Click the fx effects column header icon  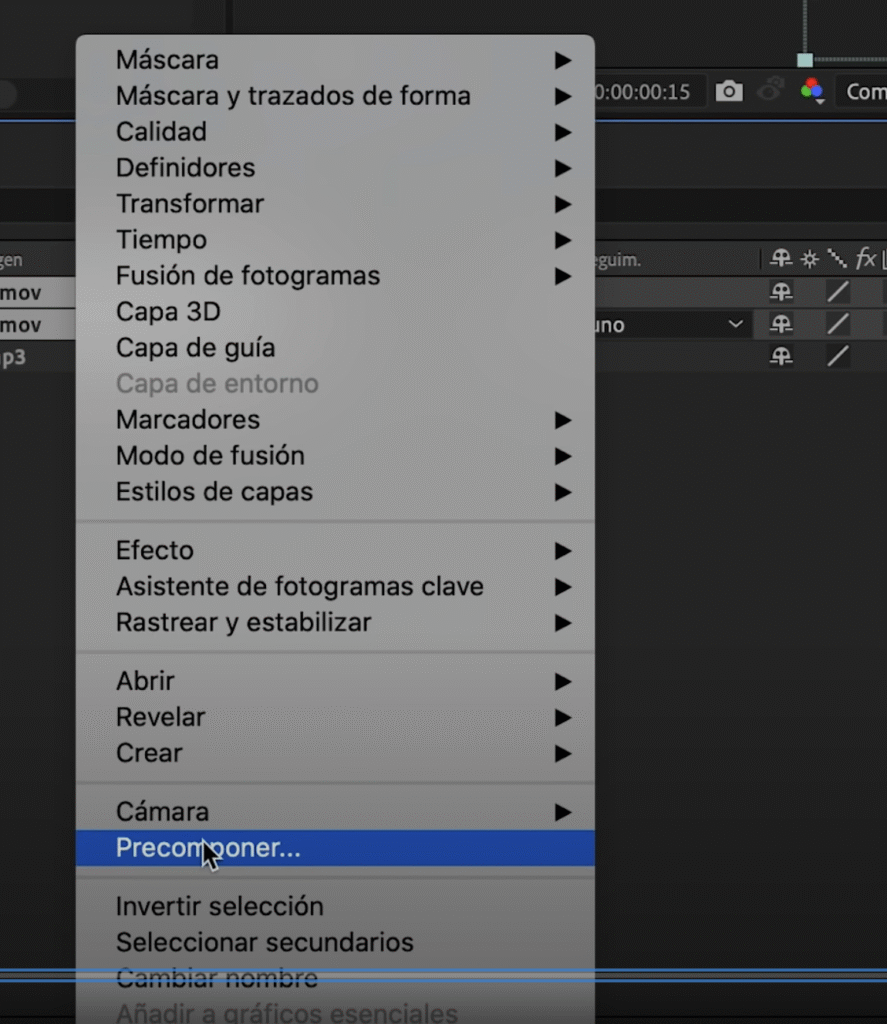865,260
